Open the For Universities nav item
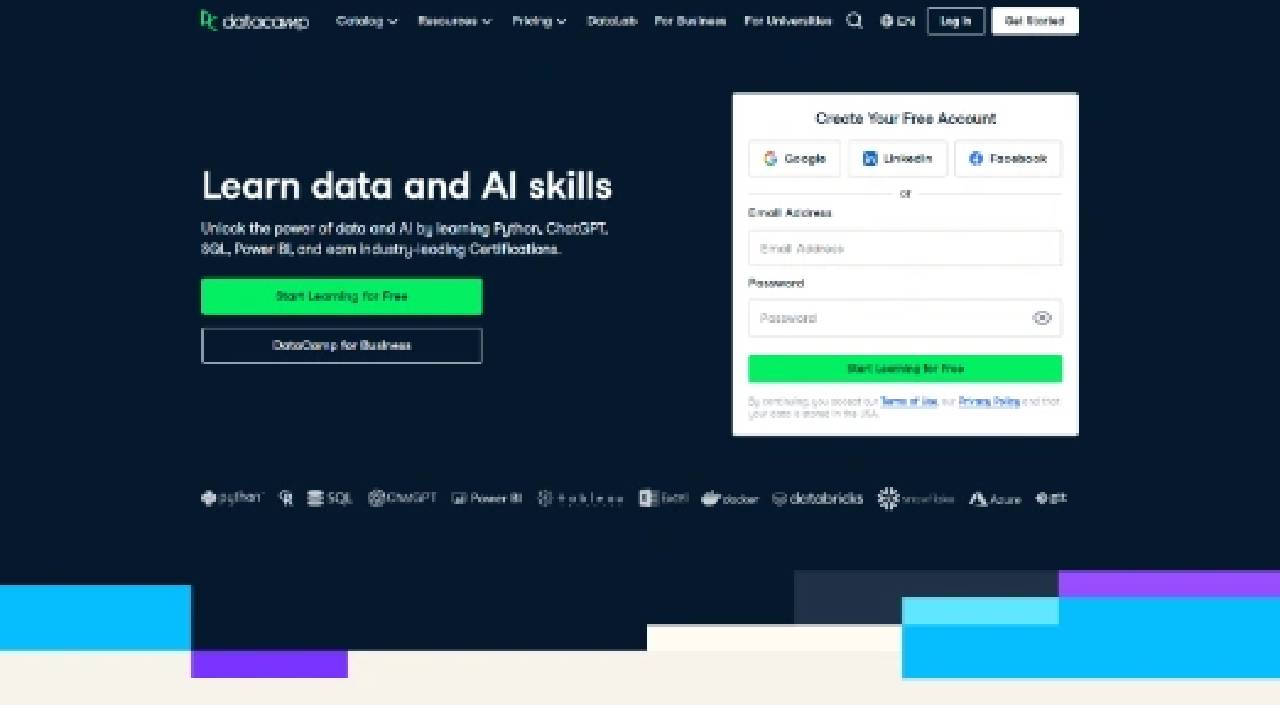 pos(788,21)
